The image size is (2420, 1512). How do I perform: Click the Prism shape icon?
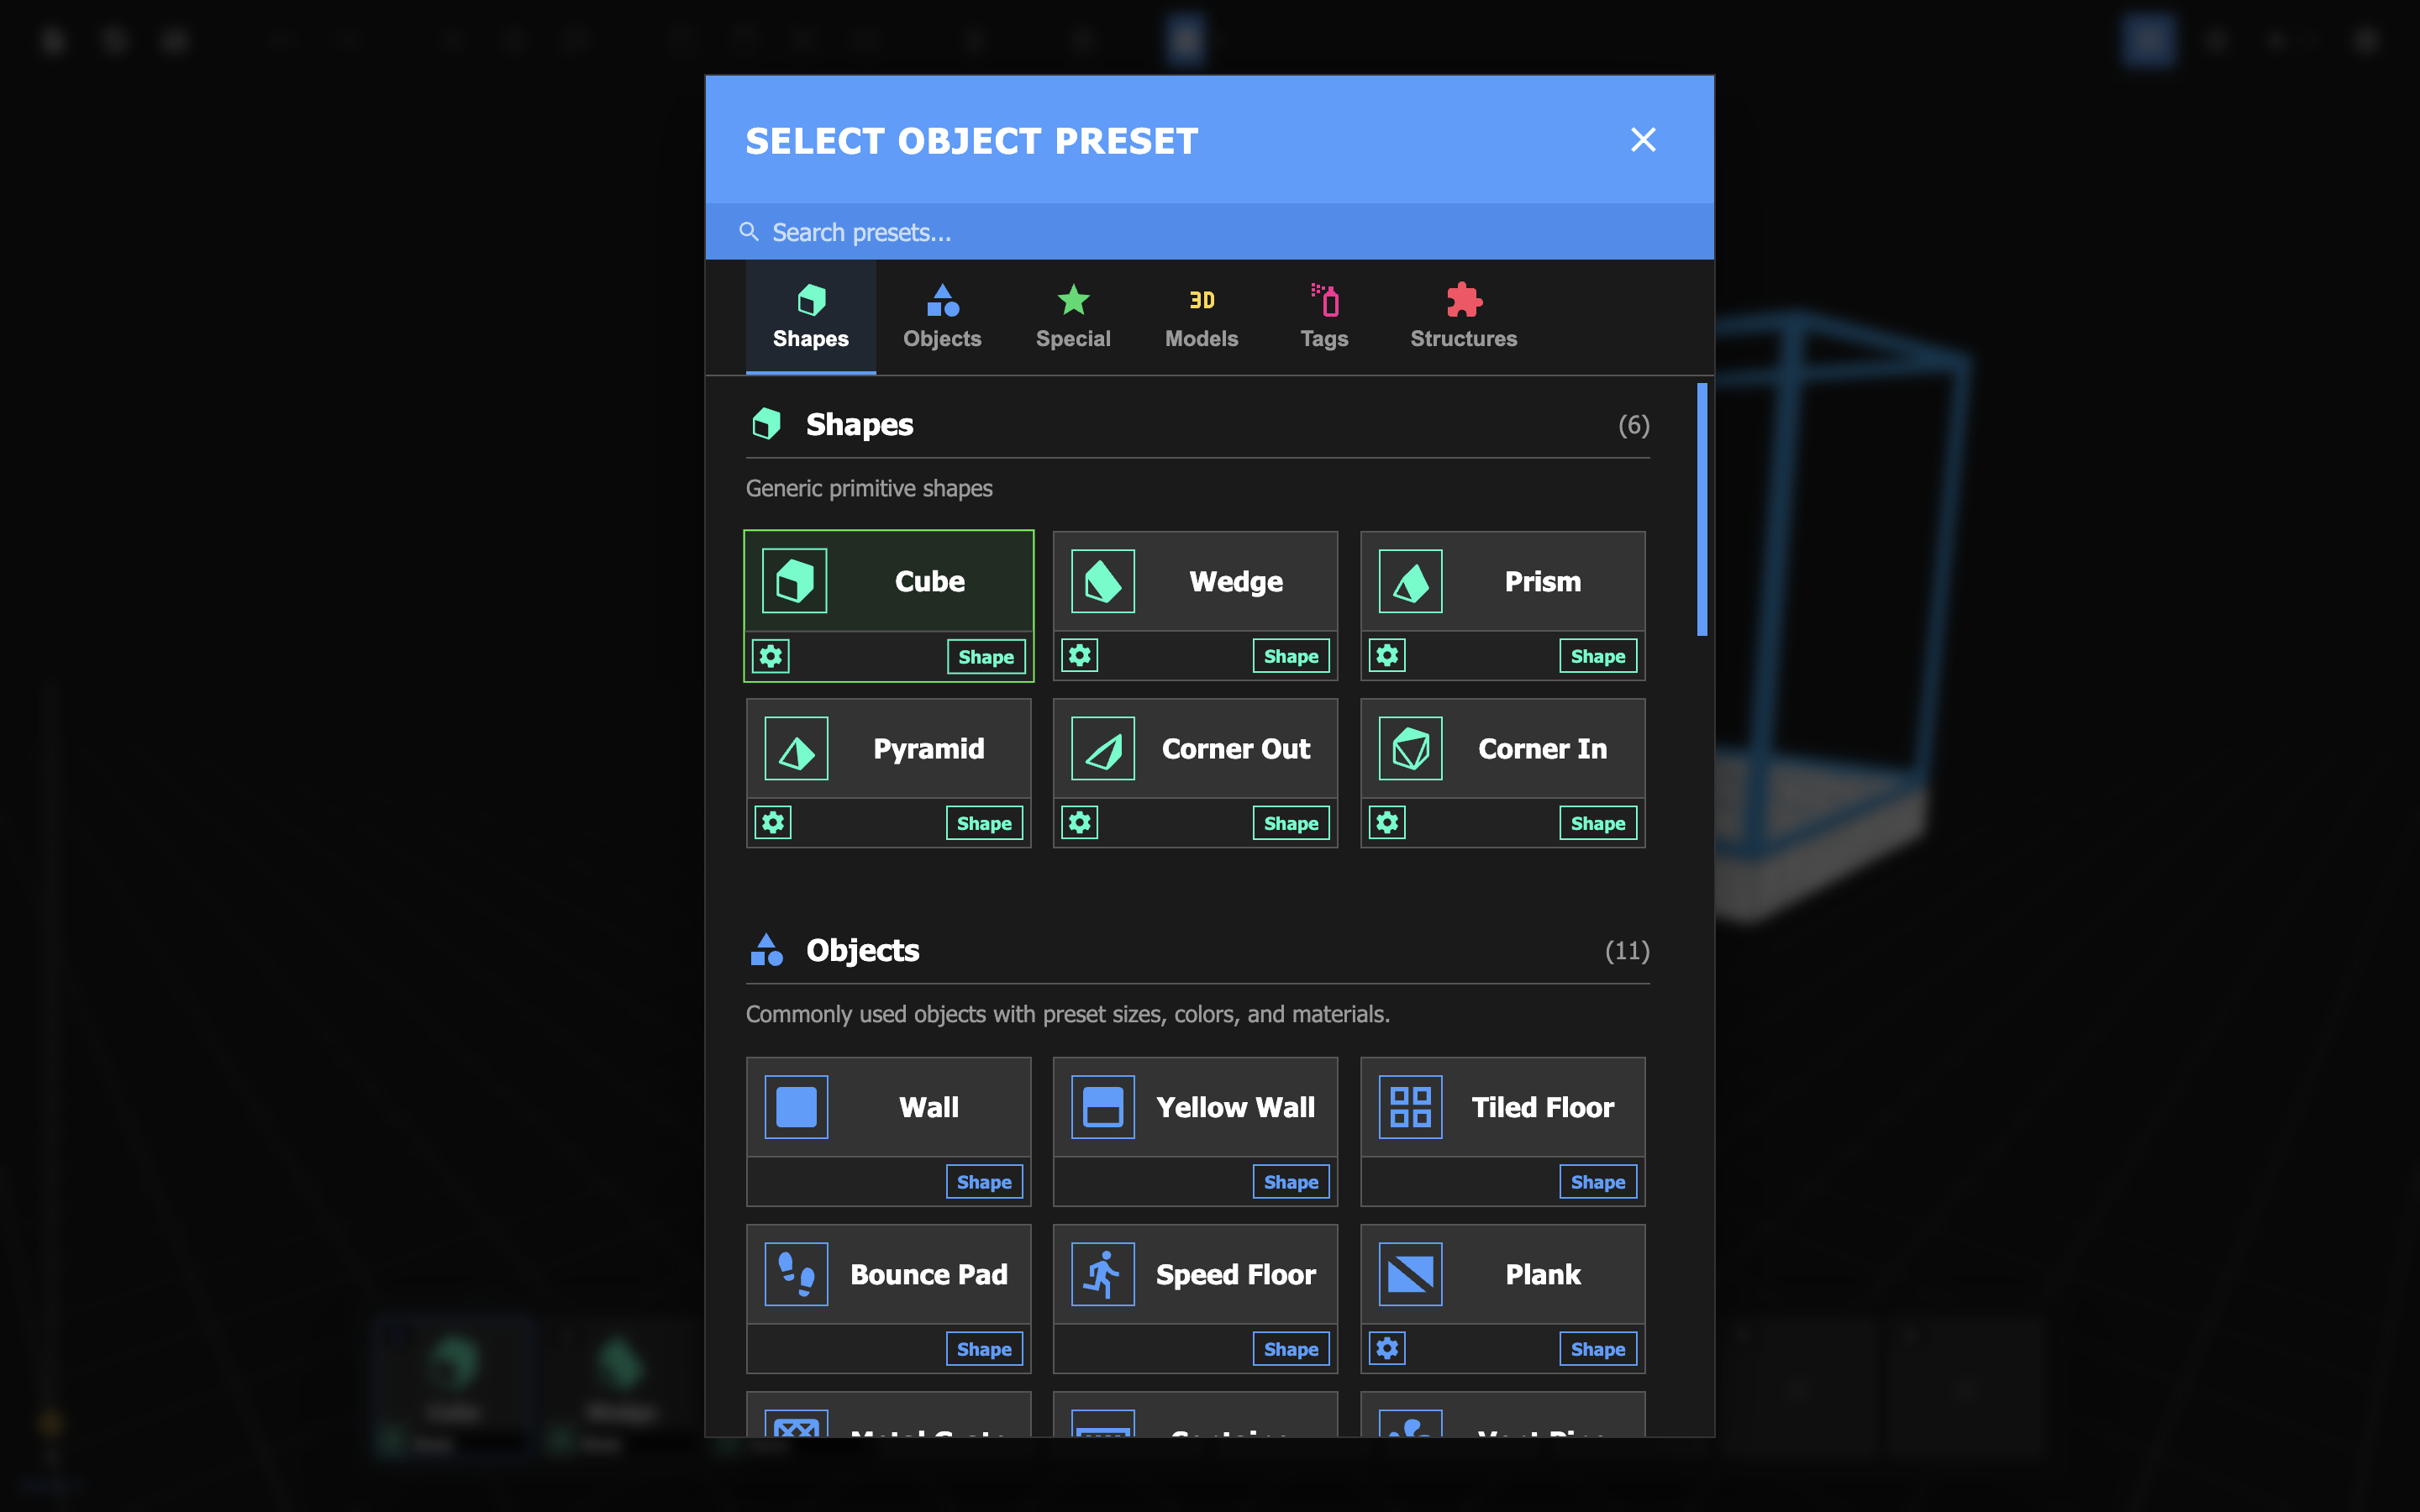tap(1410, 581)
